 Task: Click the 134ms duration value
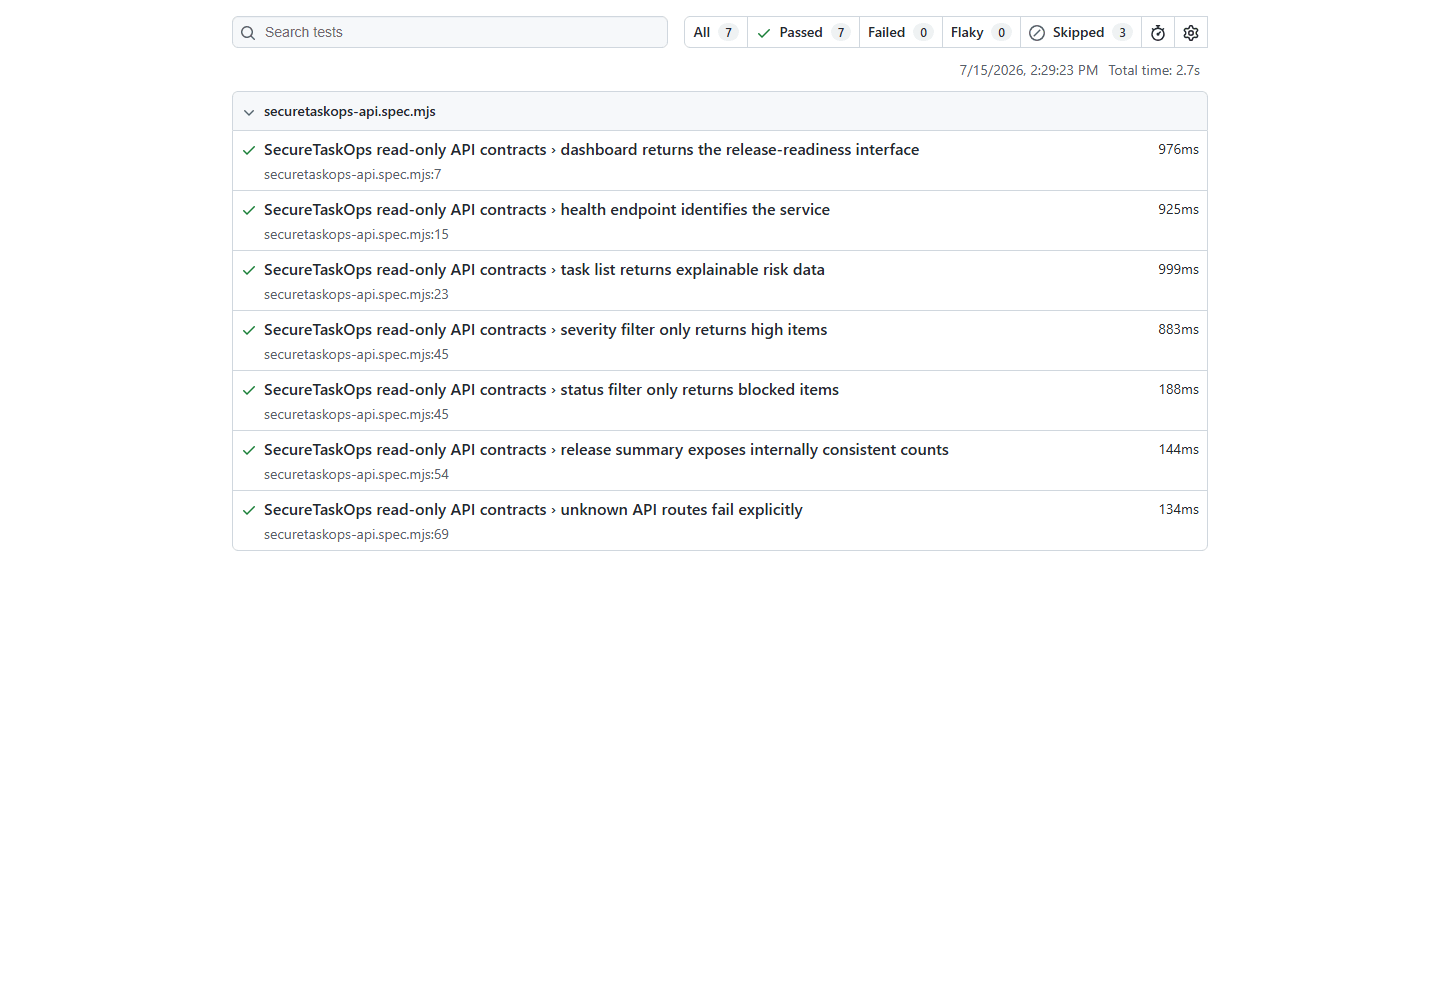click(1178, 509)
